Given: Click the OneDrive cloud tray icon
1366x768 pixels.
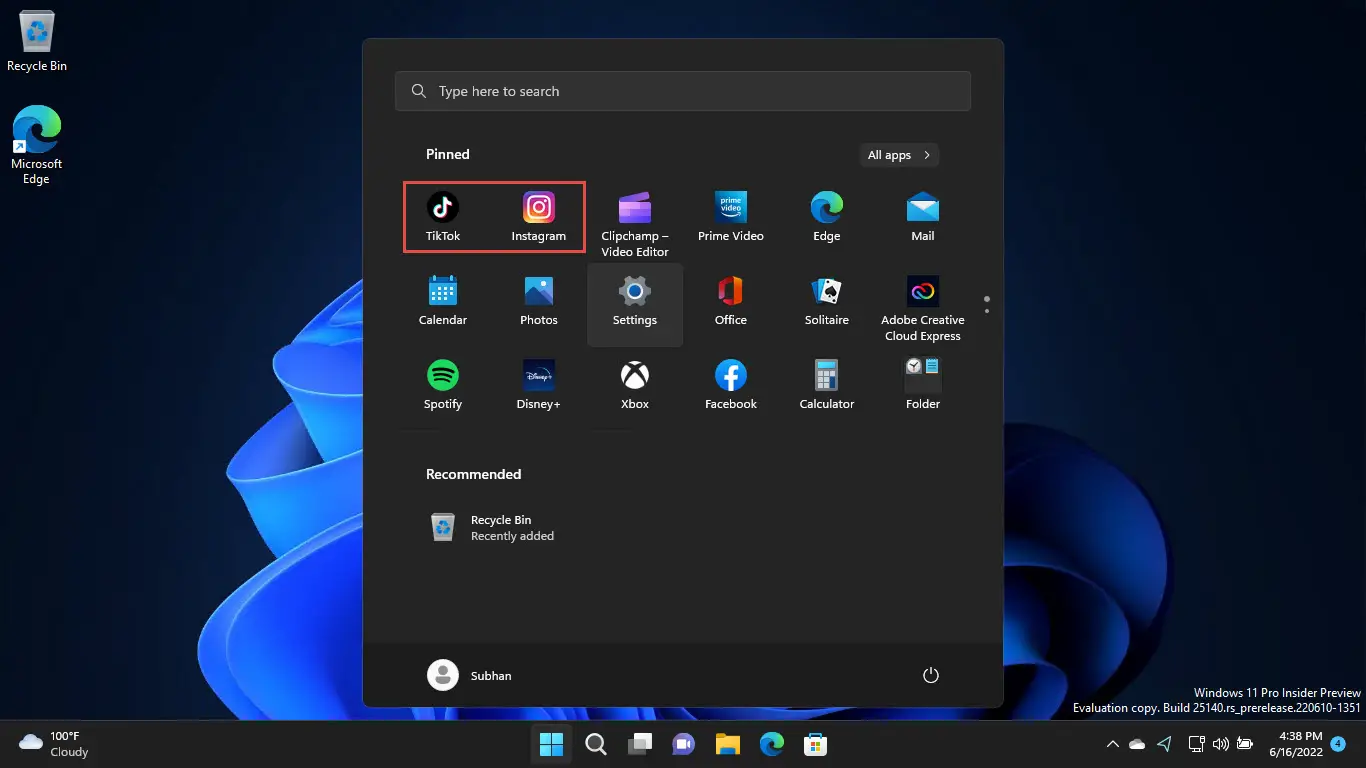Looking at the screenshot, I should pyautogui.click(x=1137, y=744).
